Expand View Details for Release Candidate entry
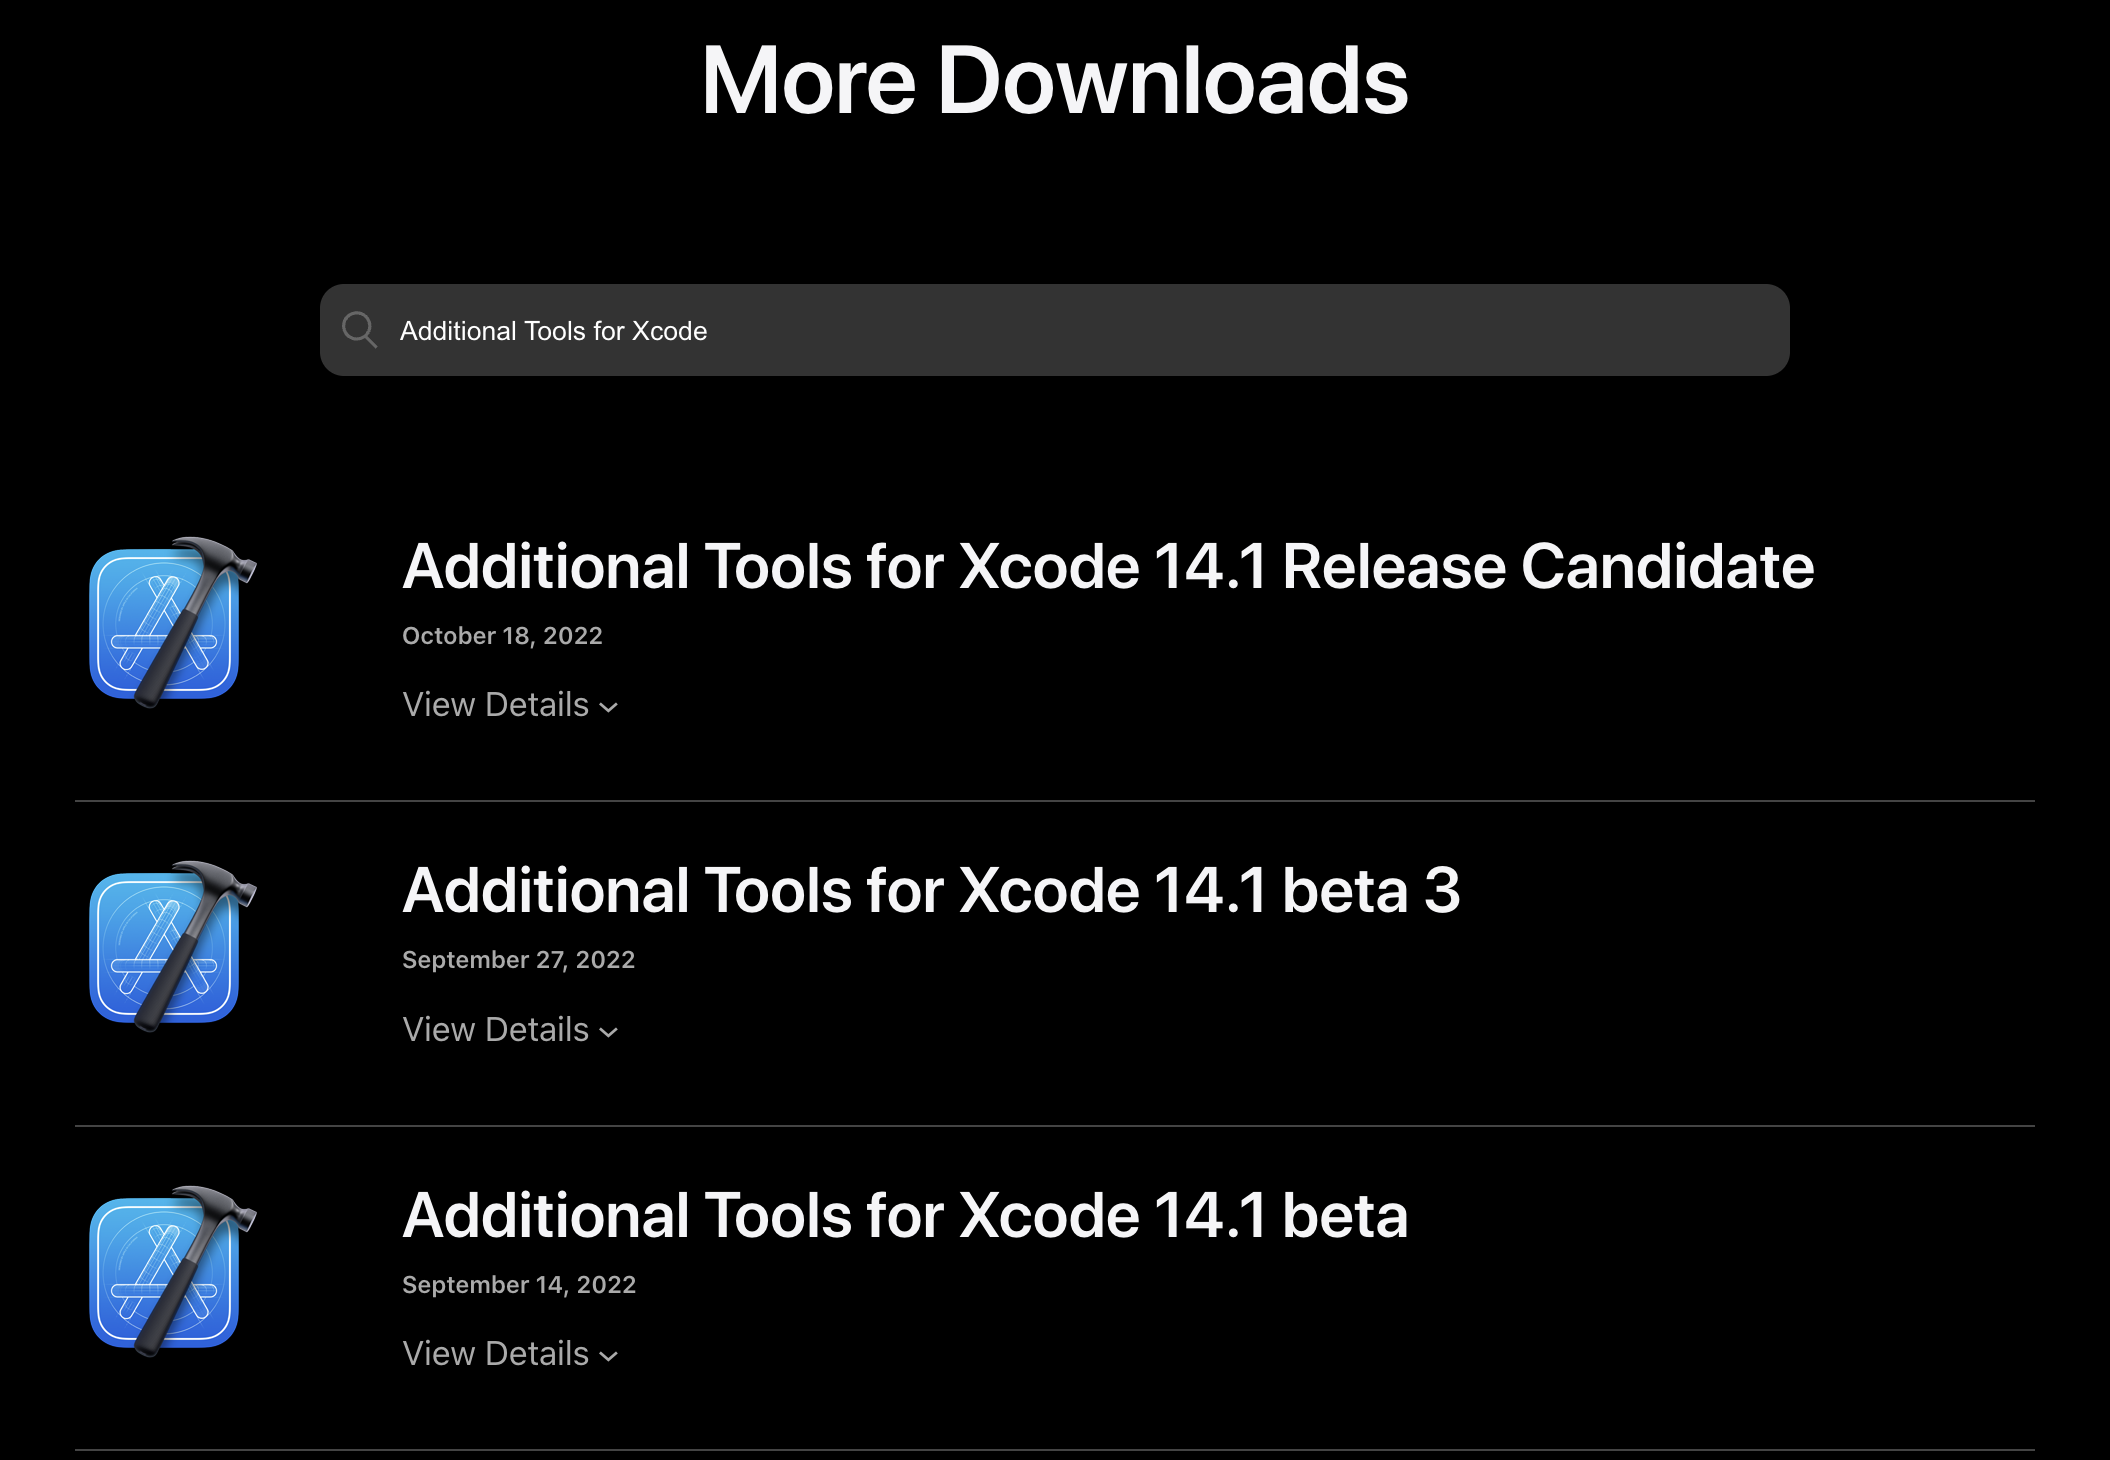The height and width of the screenshot is (1460, 2110). (510, 705)
